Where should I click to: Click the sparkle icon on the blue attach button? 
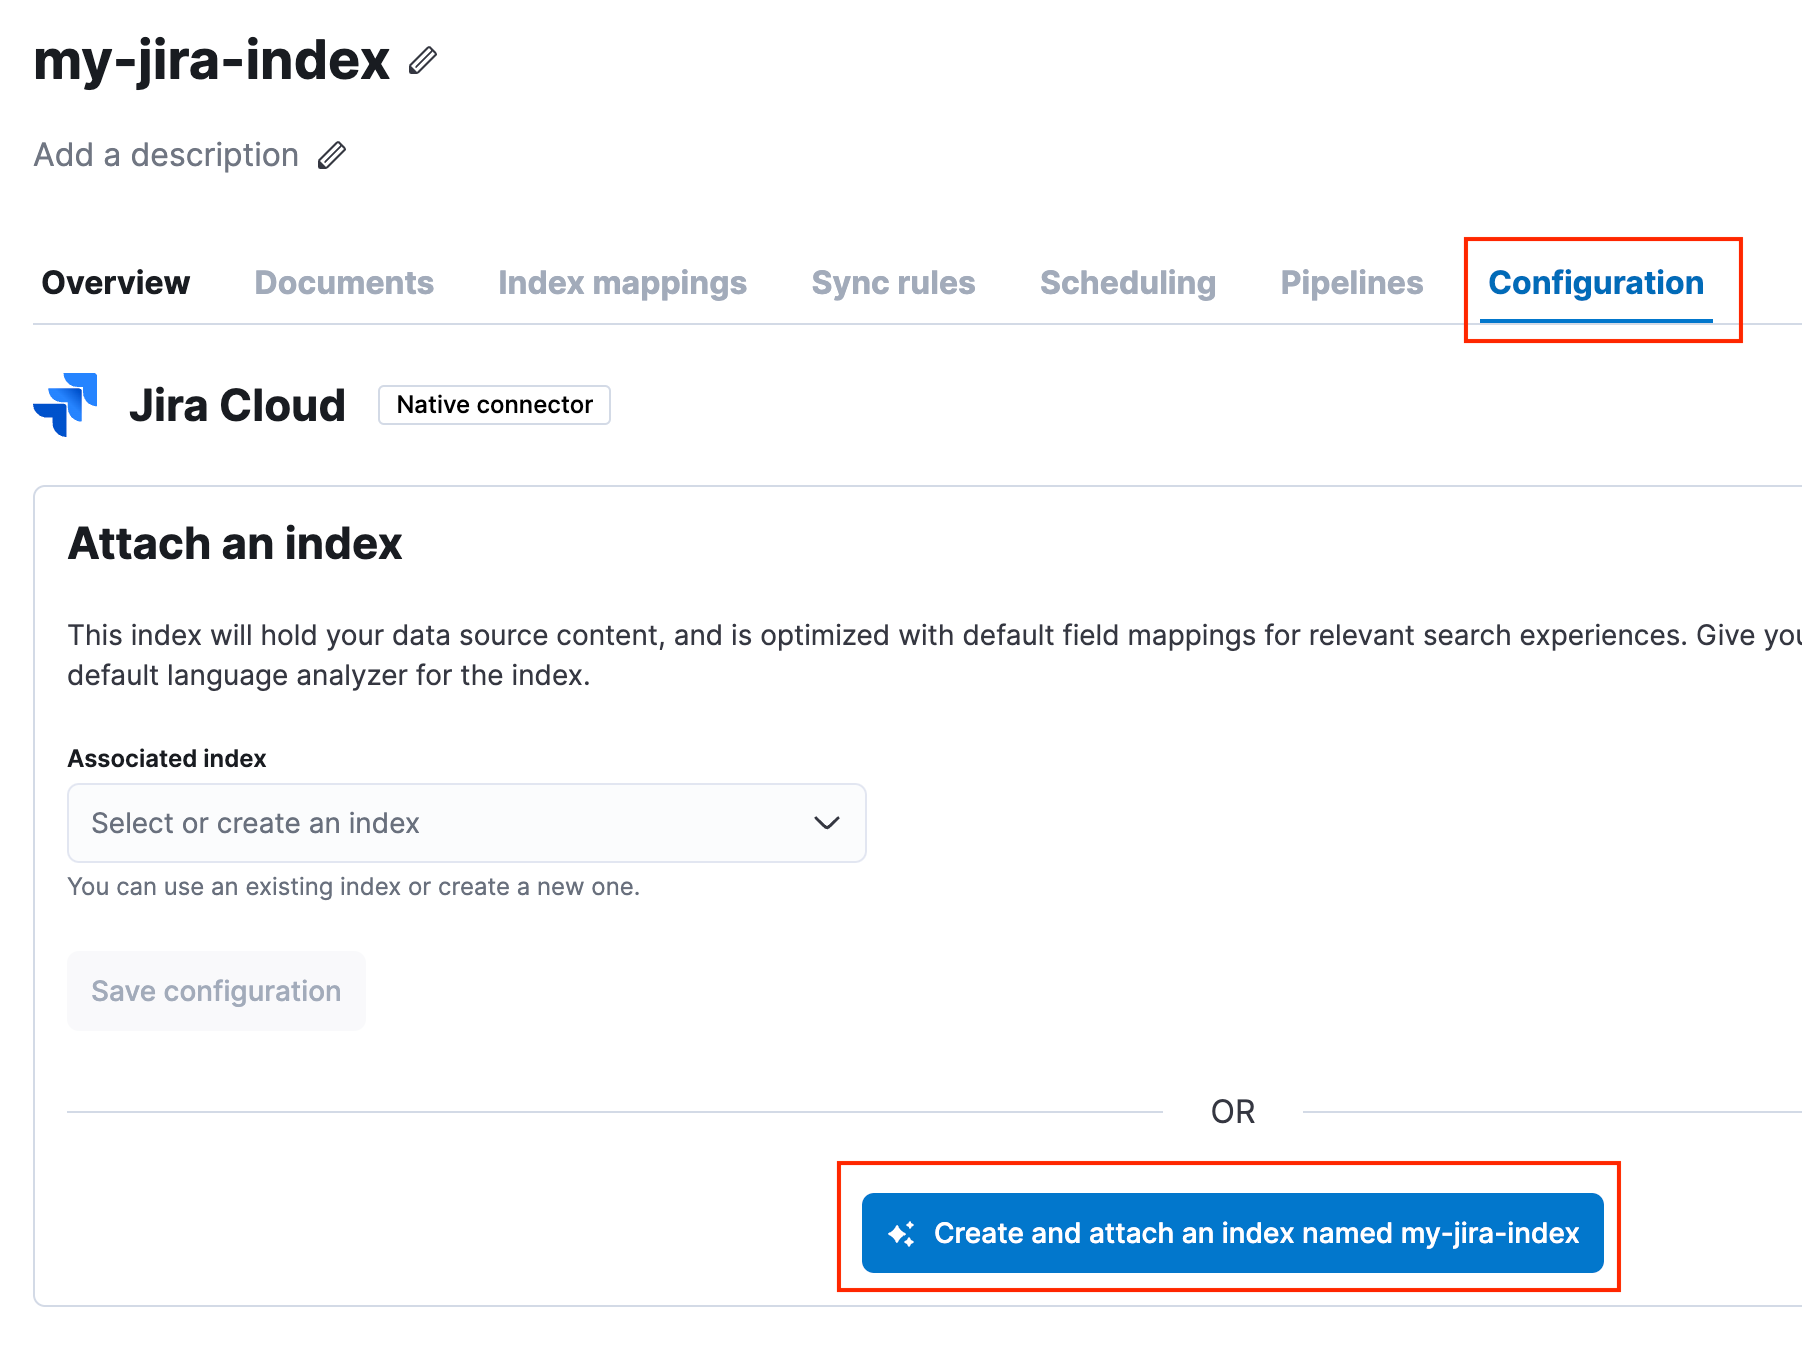click(902, 1233)
